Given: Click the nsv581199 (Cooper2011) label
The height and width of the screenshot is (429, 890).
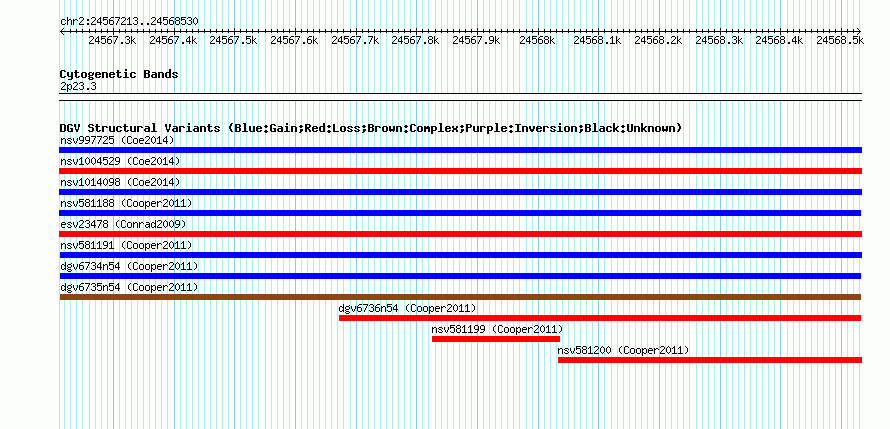Looking at the screenshot, I should pyautogui.click(x=497, y=329).
